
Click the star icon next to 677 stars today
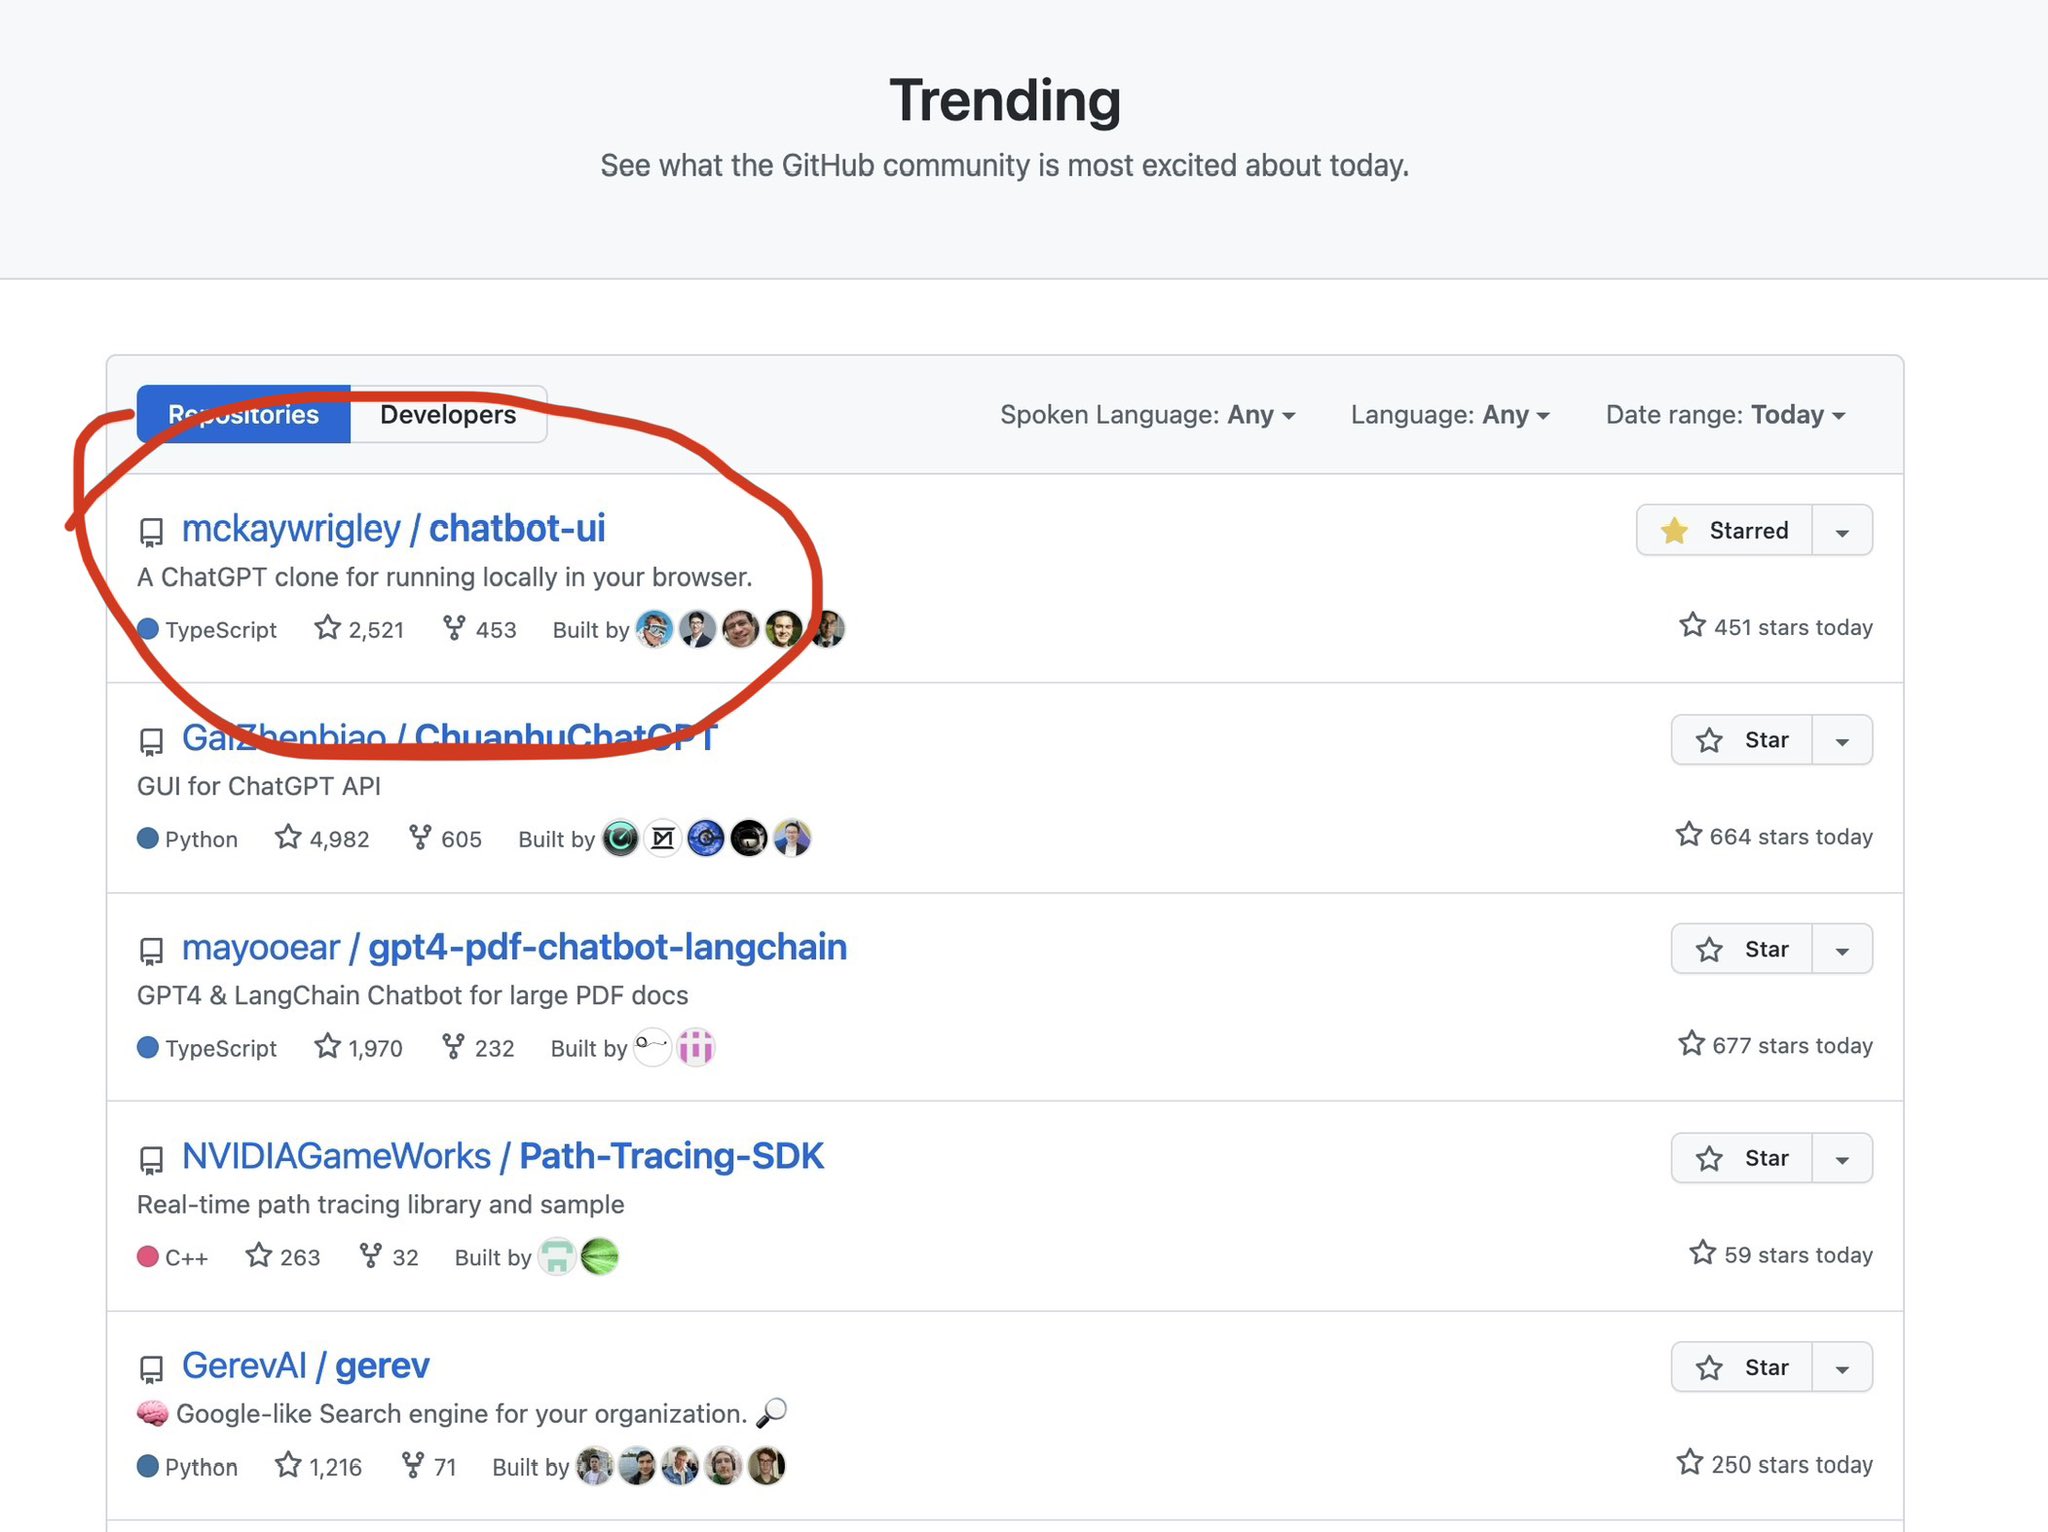click(1691, 1043)
